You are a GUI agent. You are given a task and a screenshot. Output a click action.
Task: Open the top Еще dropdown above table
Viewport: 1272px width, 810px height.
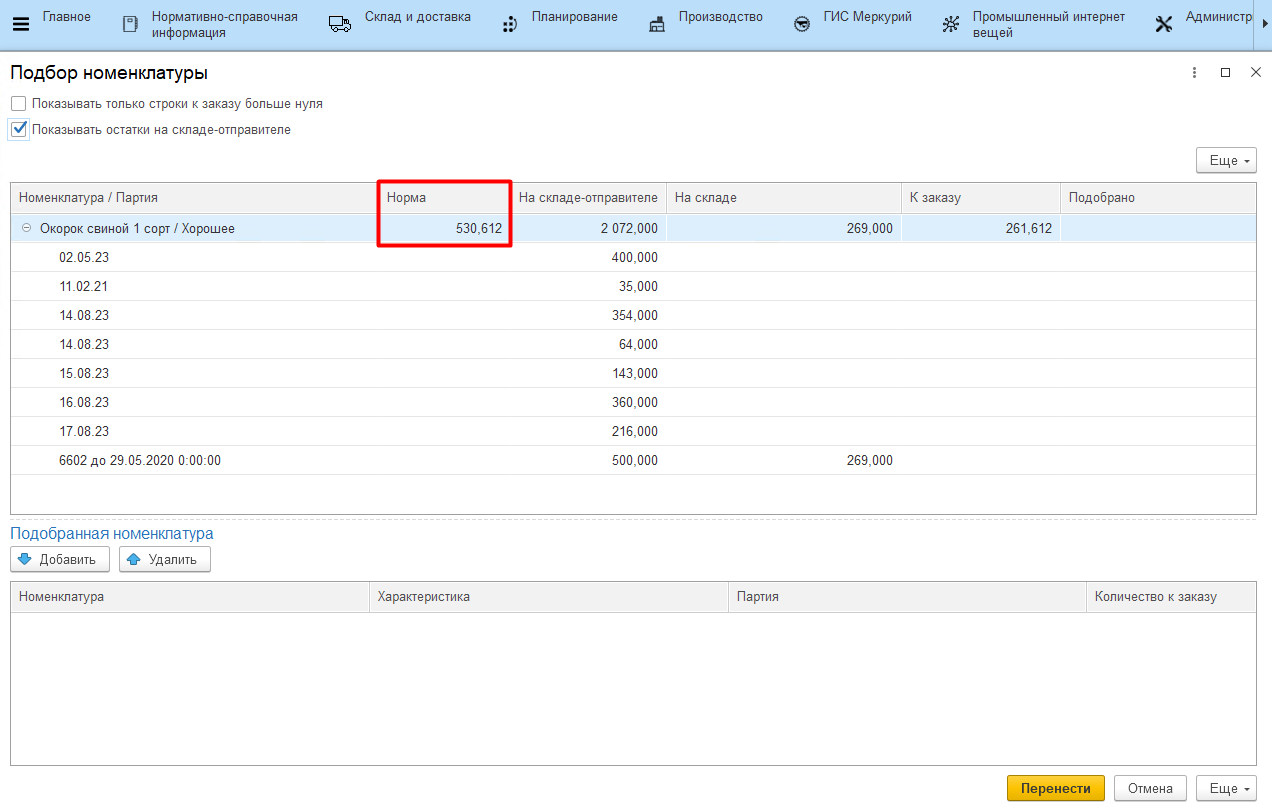[x=1226, y=161]
